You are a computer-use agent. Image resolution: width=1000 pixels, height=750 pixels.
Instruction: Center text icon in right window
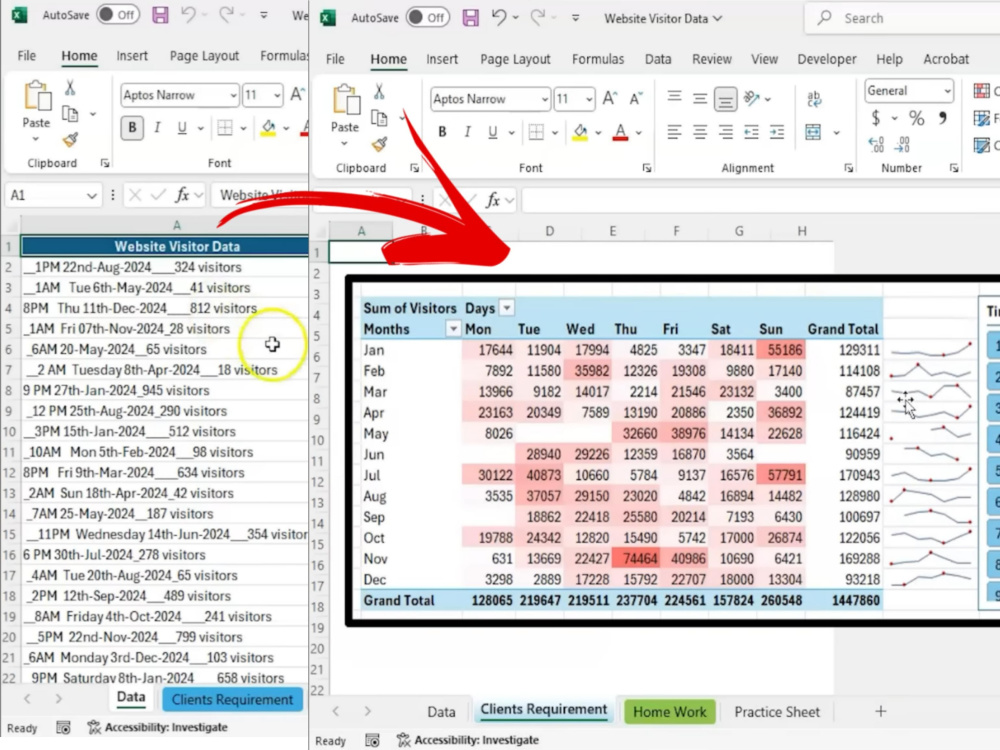point(700,132)
